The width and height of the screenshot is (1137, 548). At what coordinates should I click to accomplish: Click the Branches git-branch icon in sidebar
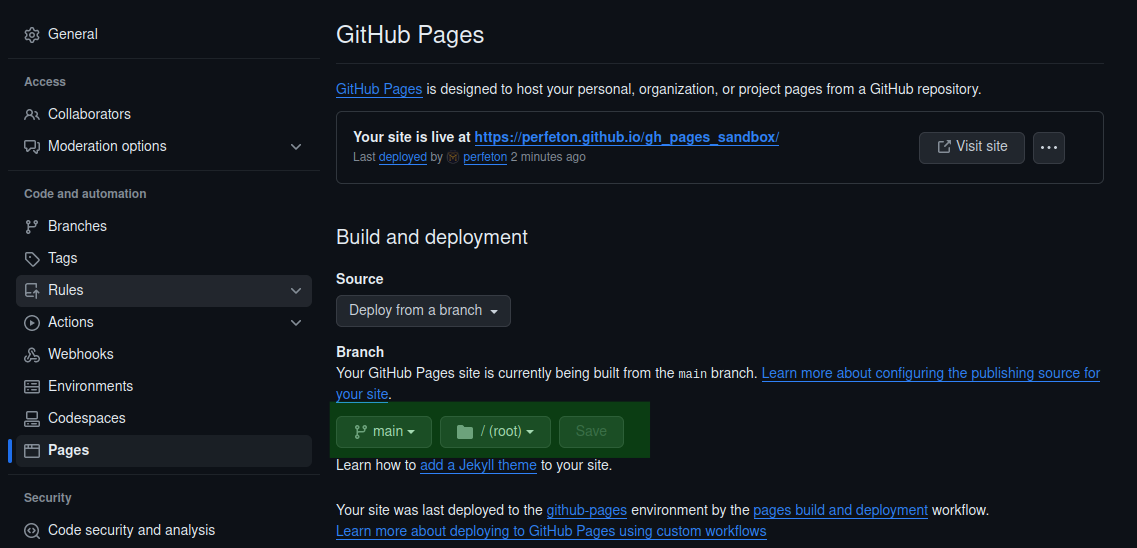point(32,227)
